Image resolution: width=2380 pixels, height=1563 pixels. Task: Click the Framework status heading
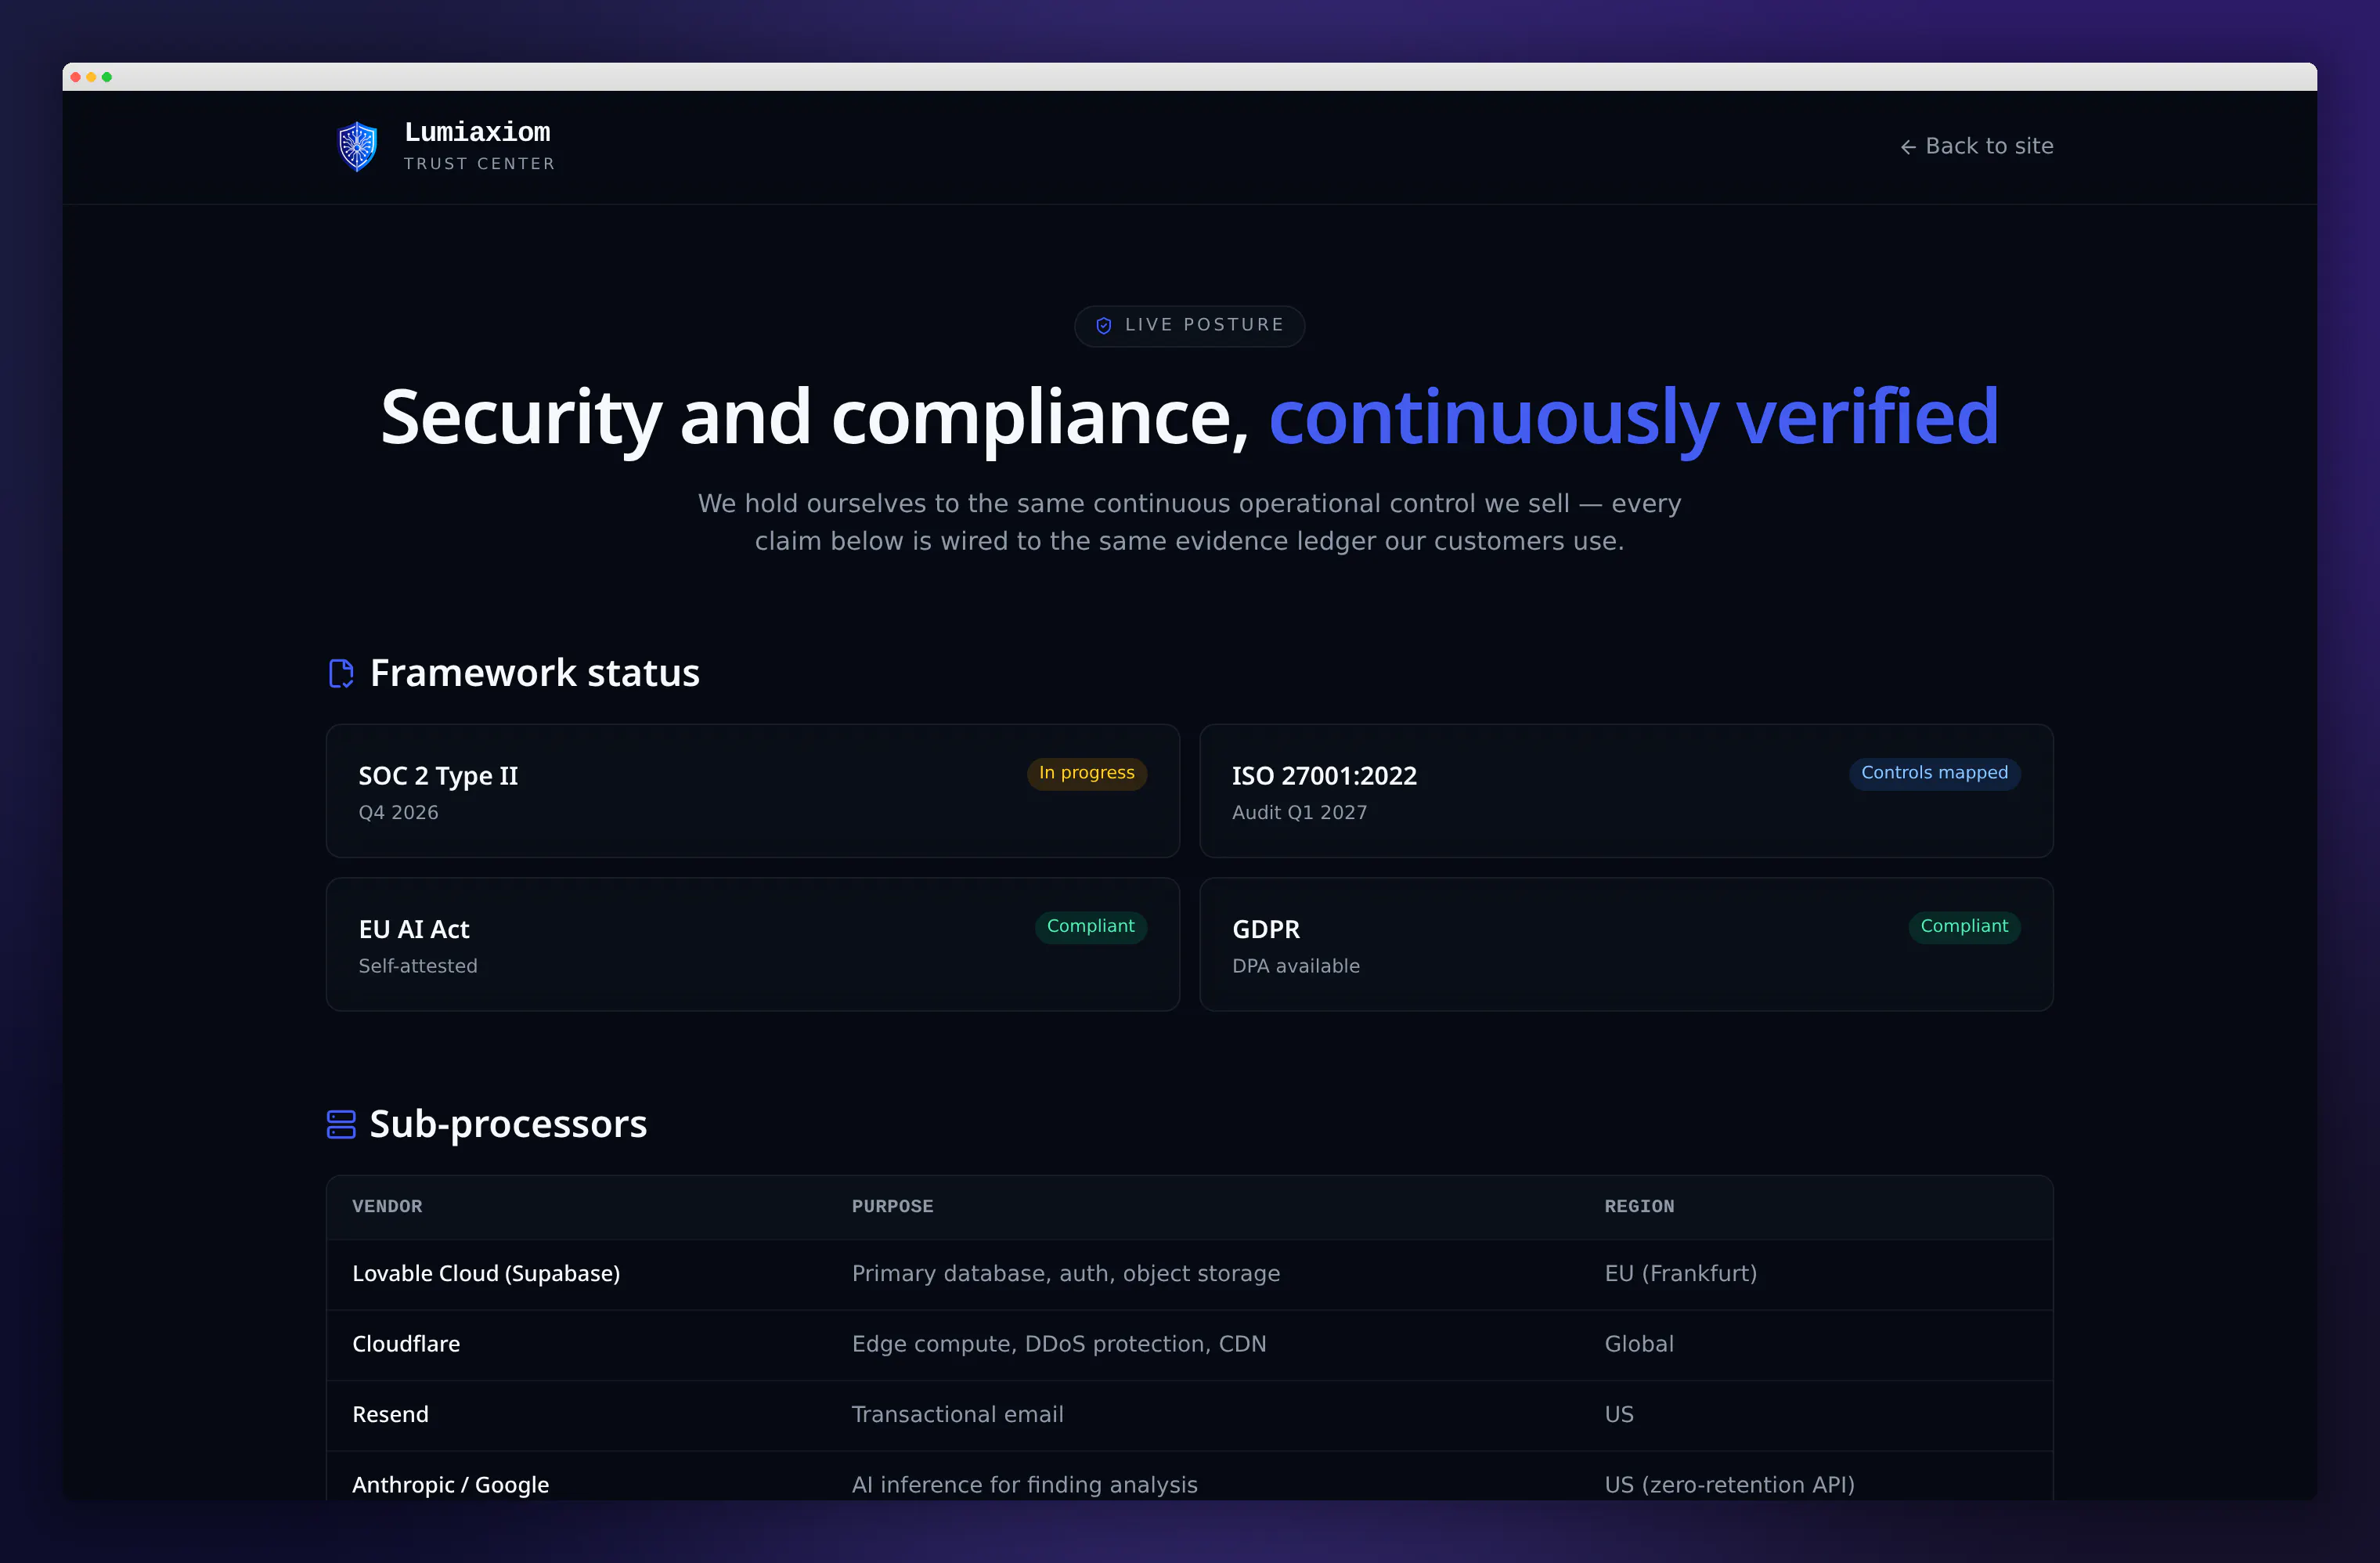point(534,673)
